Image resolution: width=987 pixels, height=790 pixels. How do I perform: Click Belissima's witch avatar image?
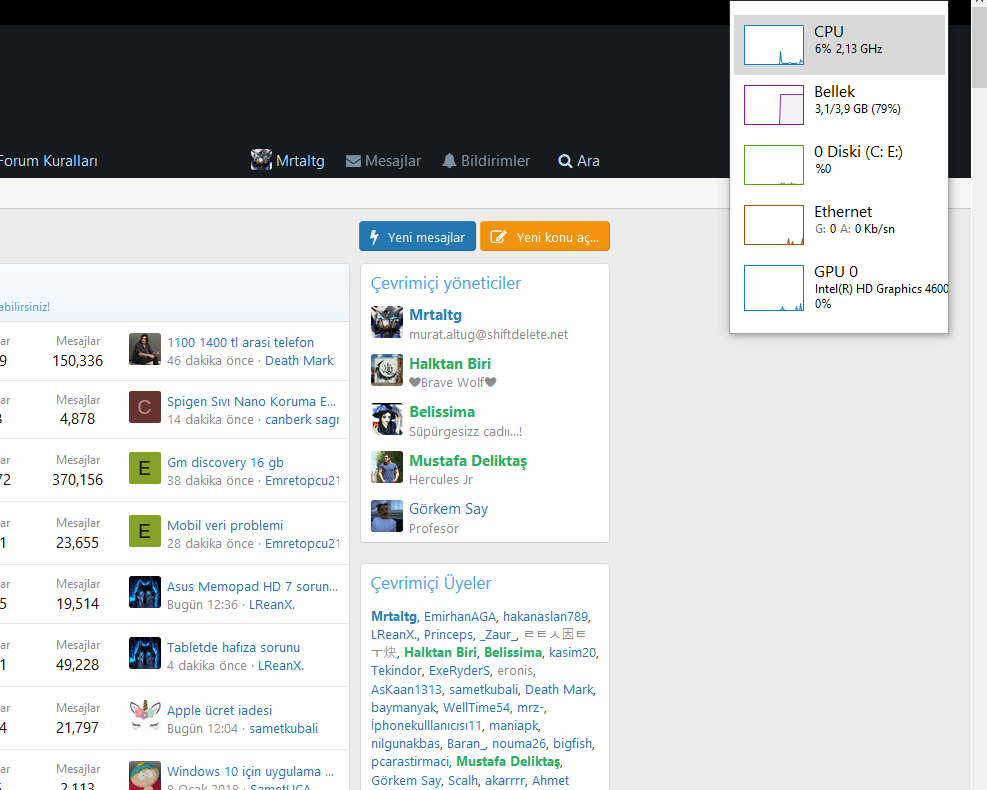click(386, 419)
